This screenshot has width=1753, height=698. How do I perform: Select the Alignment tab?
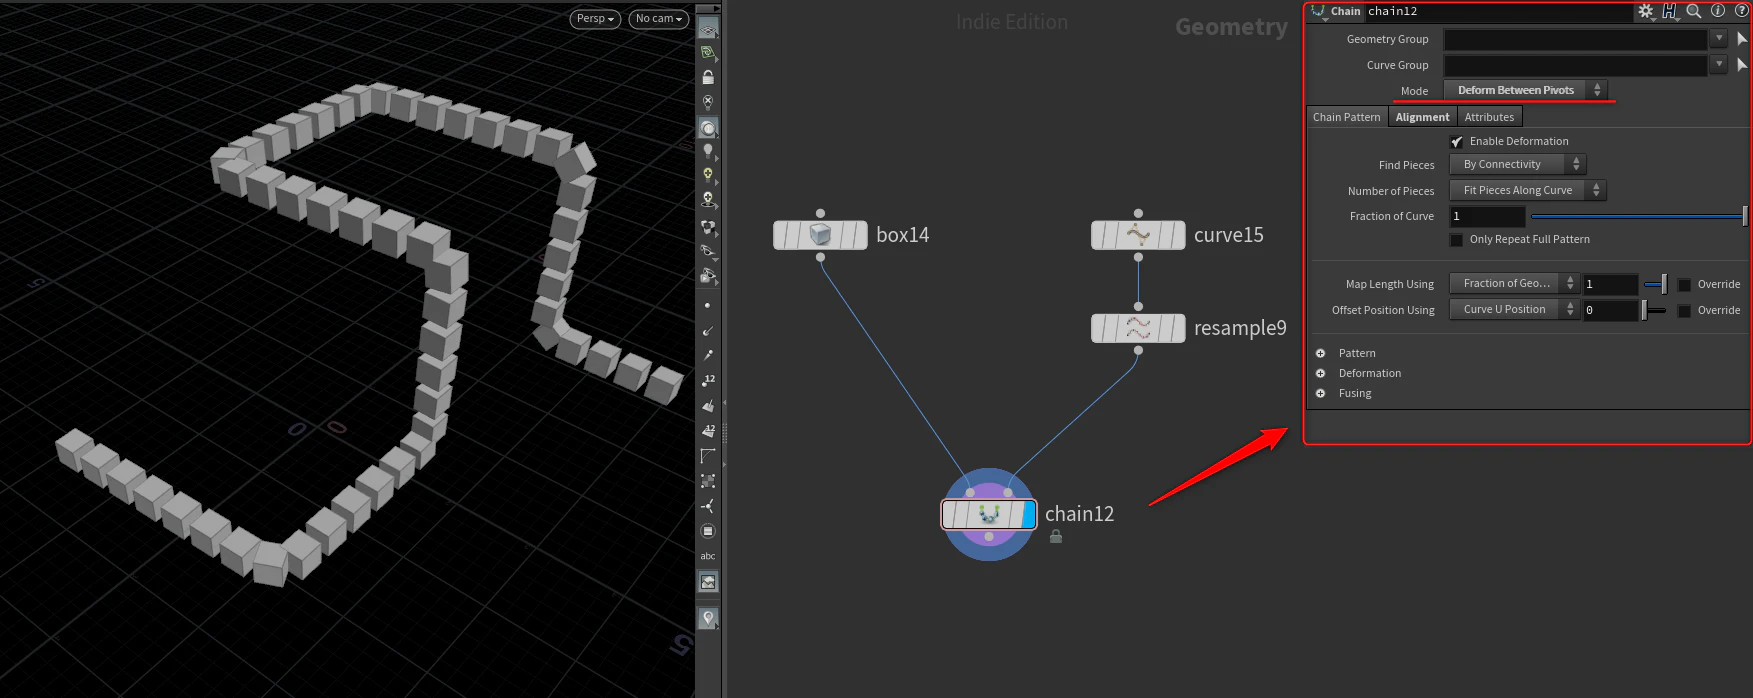pyautogui.click(x=1422, y=117)
